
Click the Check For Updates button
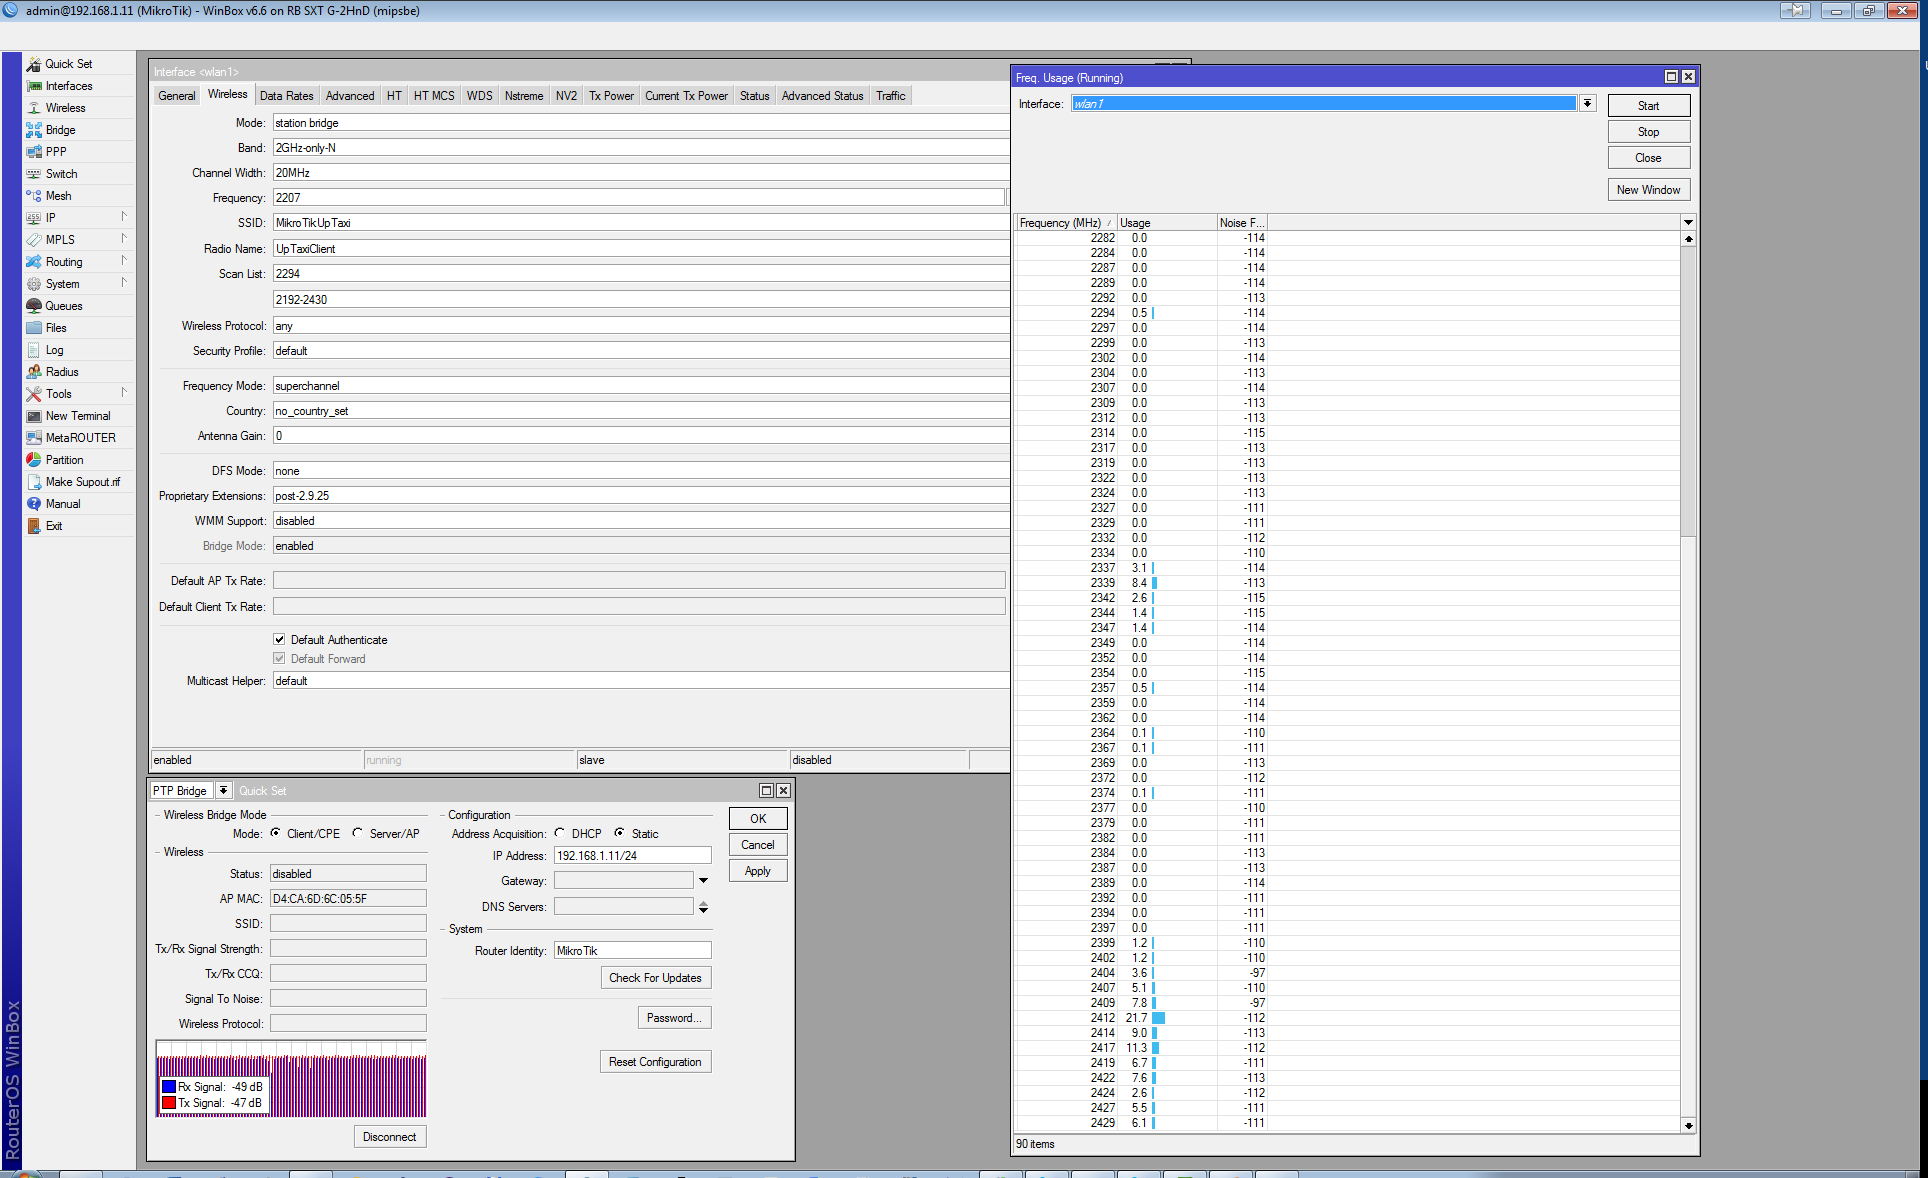(655, 978)
